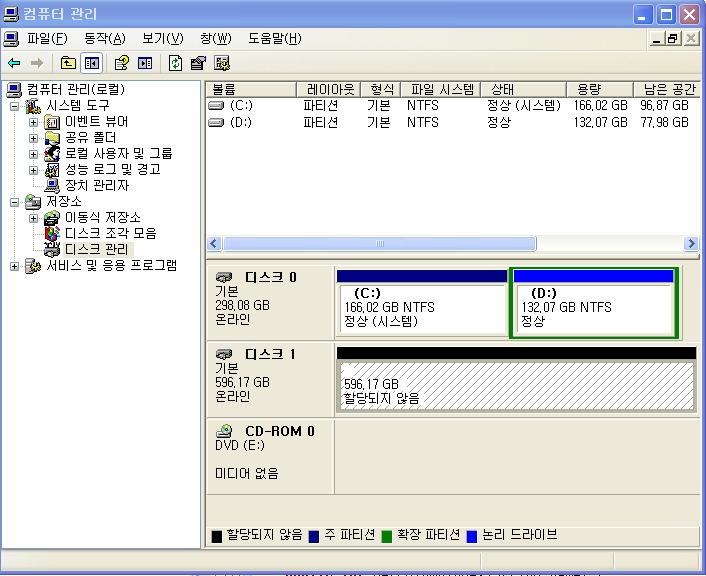Expand the 이벤트 뷰어 node

(33, 122)
